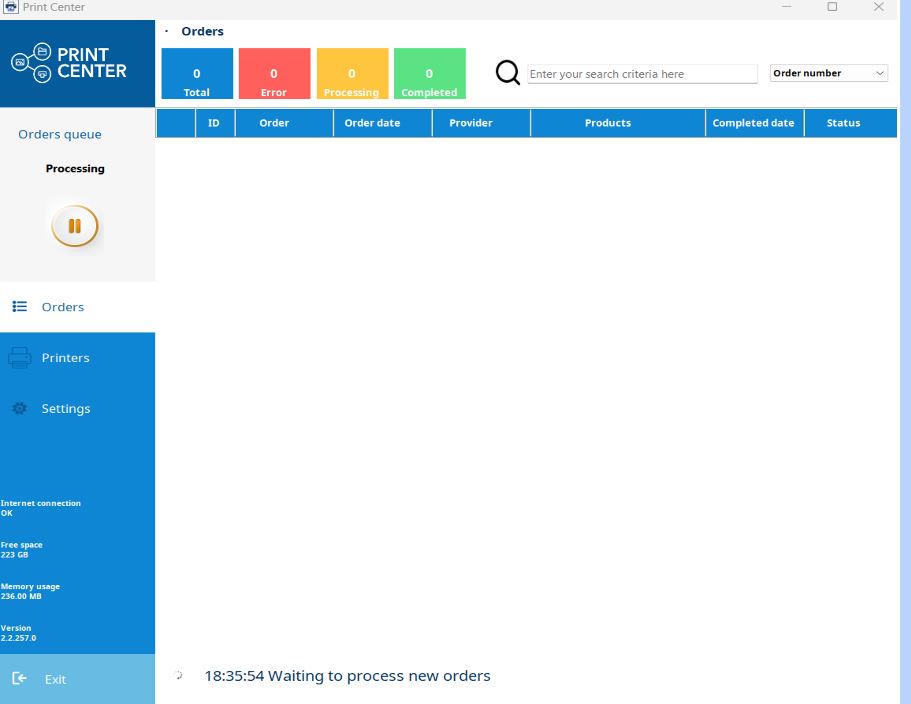Focus the search criteria input field
Screen dimensions: 911x704
[642, 74]
